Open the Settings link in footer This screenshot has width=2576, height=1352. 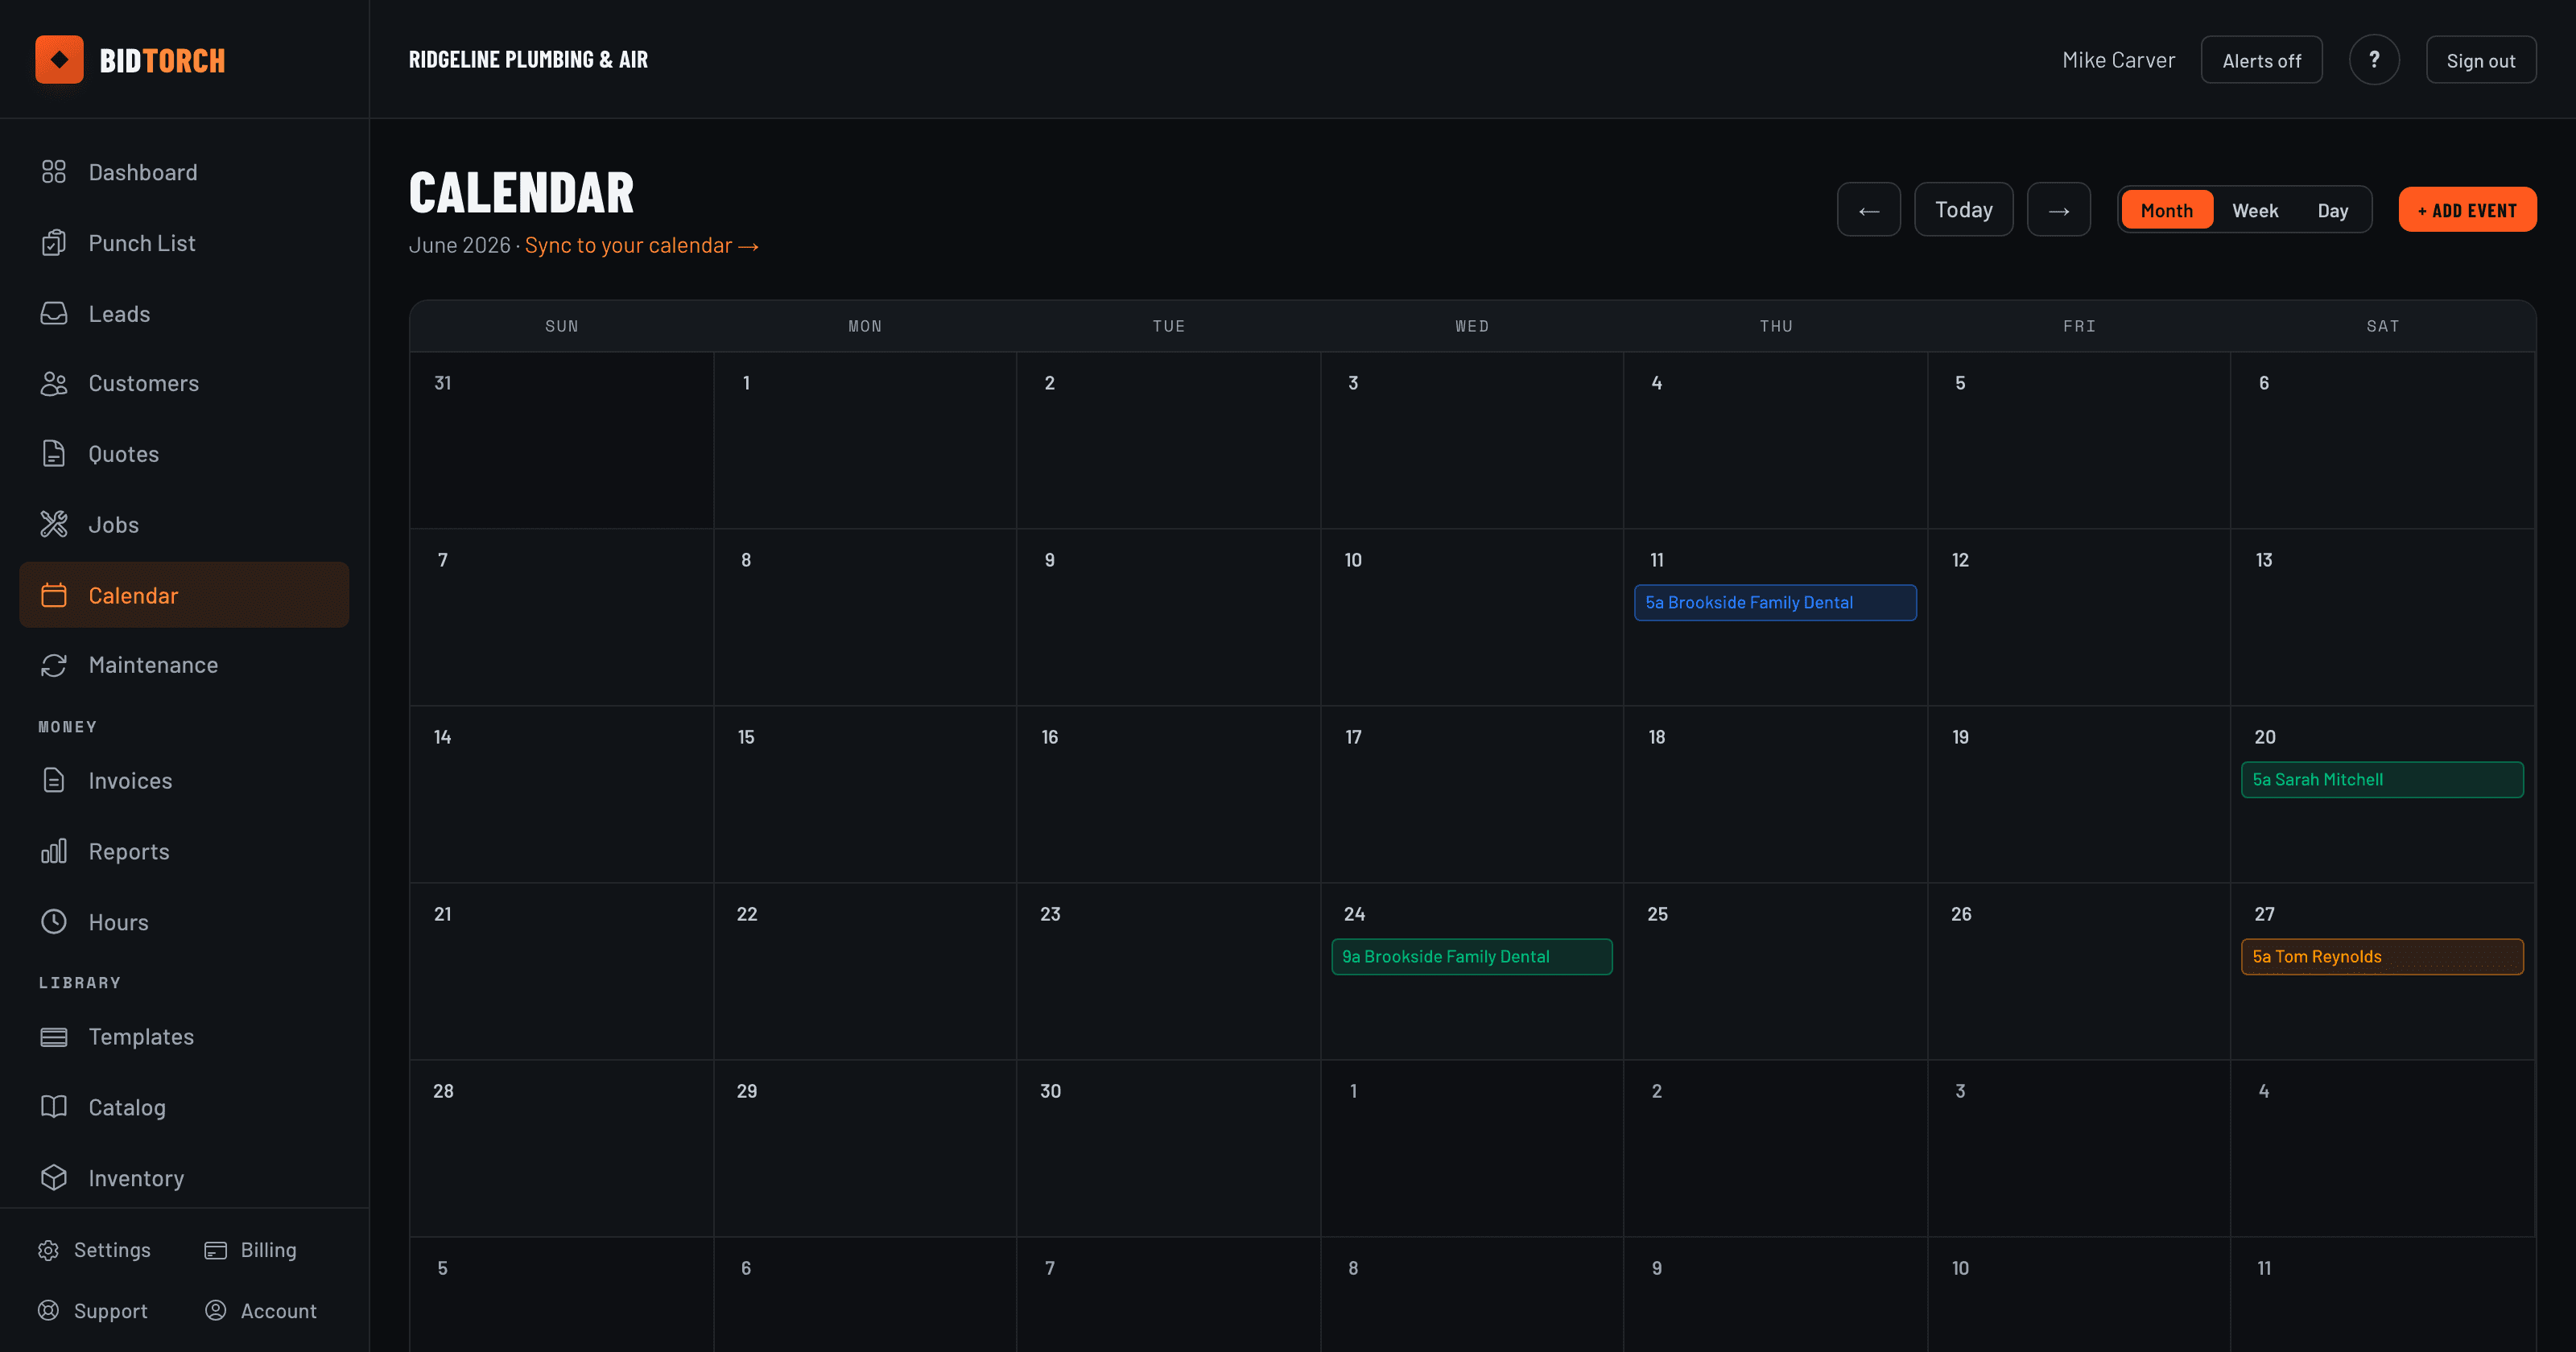[95, 1250]
